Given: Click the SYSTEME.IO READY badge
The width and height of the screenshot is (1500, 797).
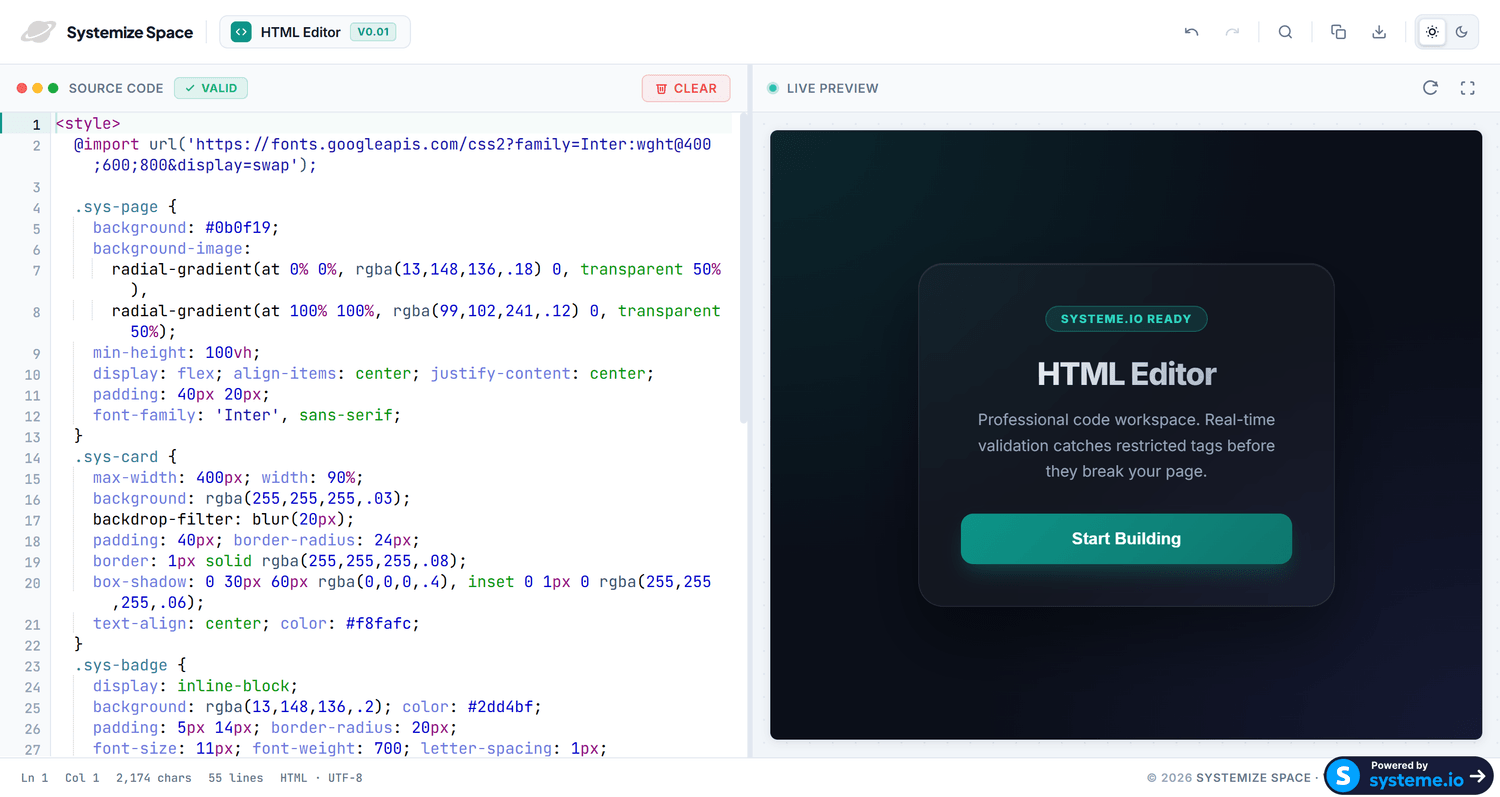Looking at the screenshot, I should tap(1126, 319).
